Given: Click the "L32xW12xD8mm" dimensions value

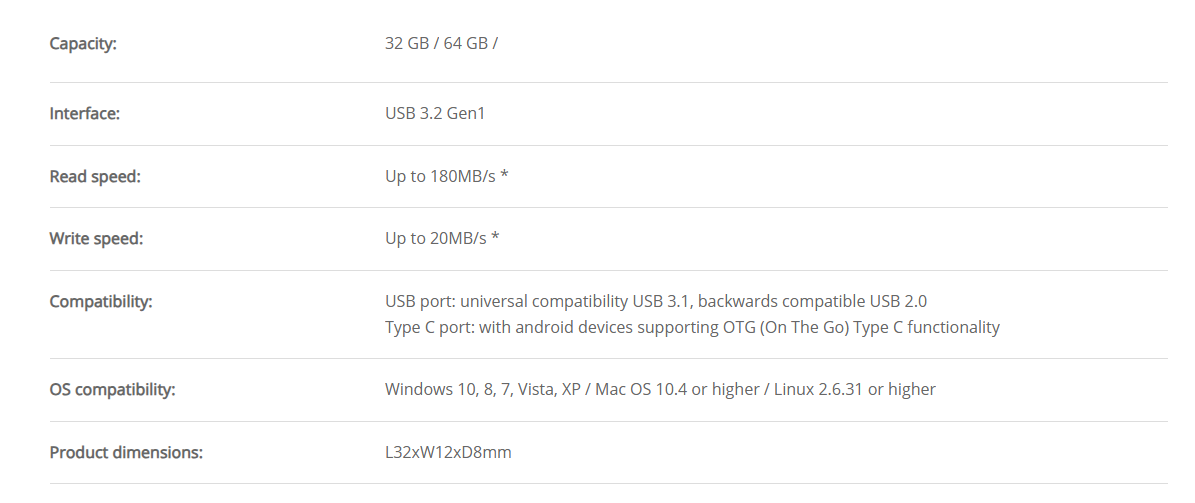Looking at the screenshot, I should click(448, 452).
